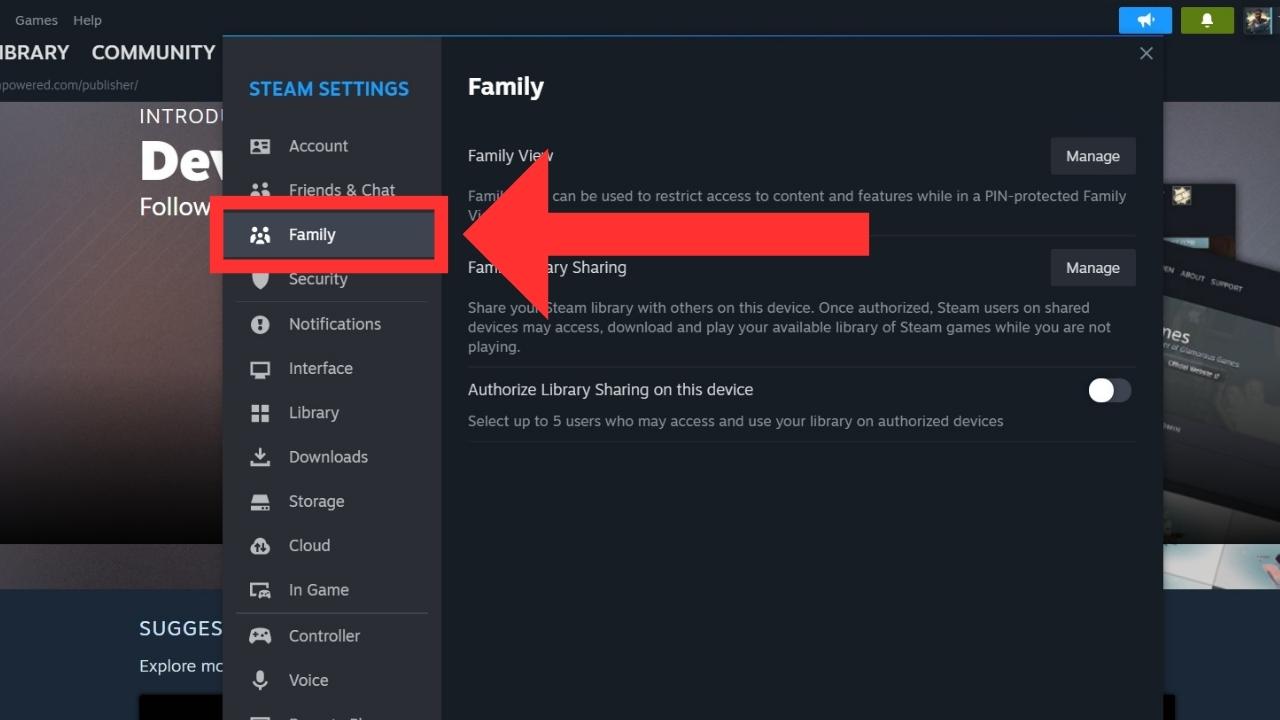The height and width of the screenshot is (720, 1280).
Task: Open the Games menu
Action: coord(35,19)
